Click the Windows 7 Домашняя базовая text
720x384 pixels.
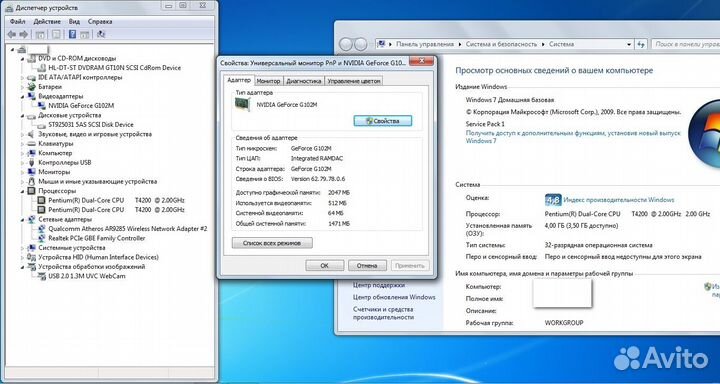tap(510, 100)
